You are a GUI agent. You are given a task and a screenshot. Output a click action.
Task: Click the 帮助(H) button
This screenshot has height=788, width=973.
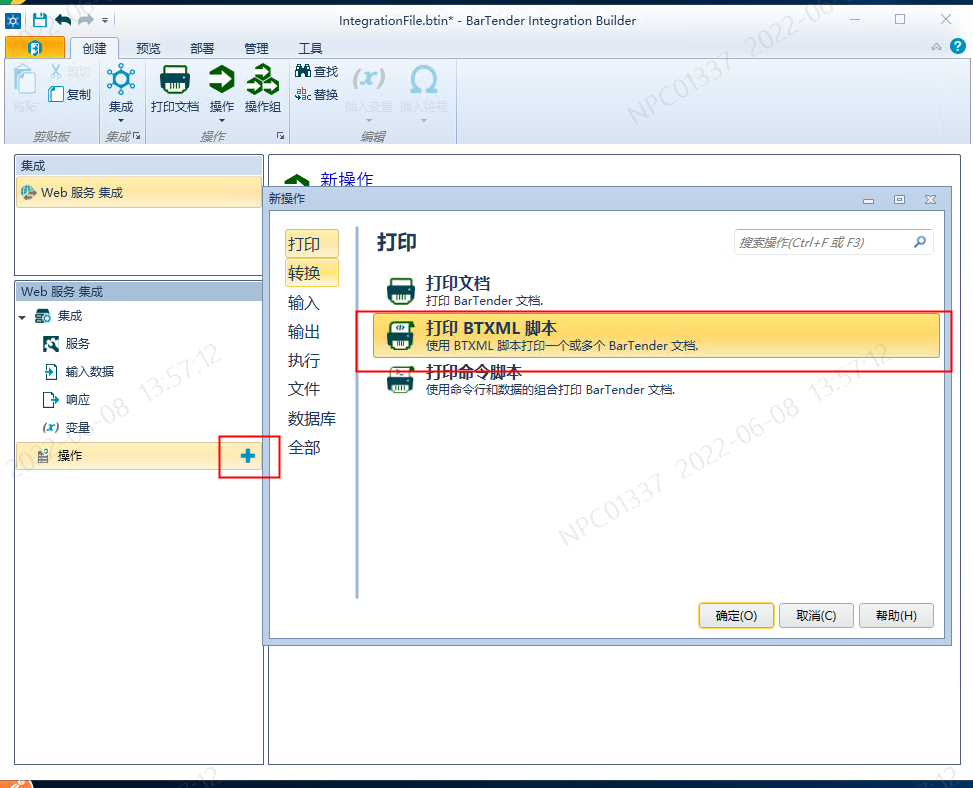(896, 615)
